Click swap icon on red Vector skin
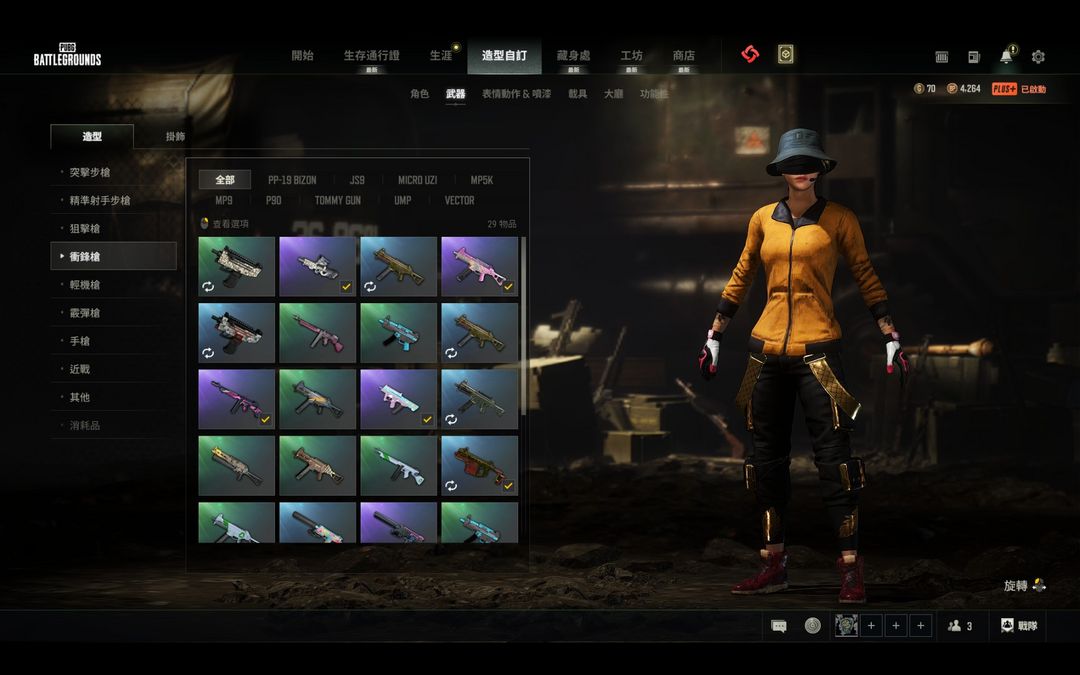The width and height of the screenshot is (1080, 675). (451, 486)
